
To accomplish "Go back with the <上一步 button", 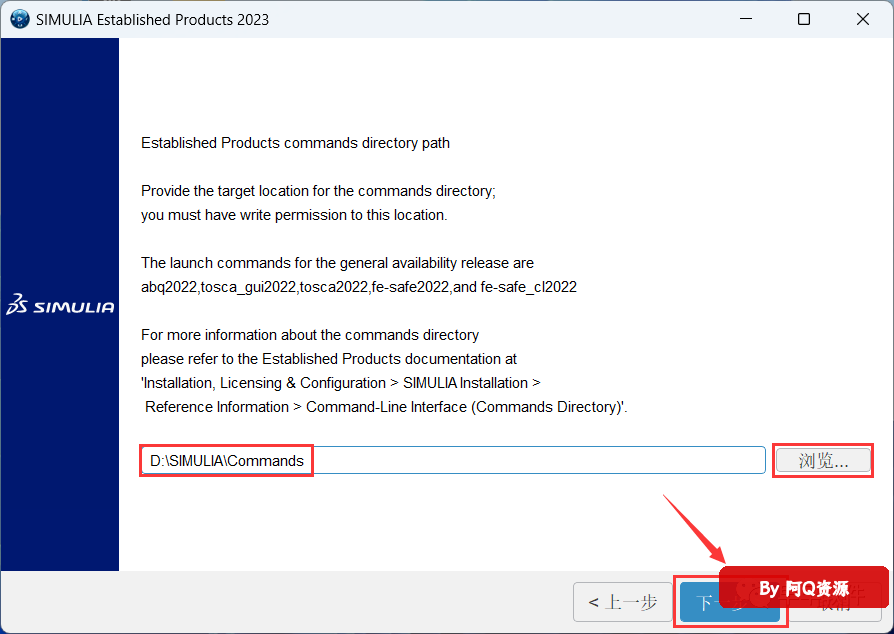I will tap(622, 602).
